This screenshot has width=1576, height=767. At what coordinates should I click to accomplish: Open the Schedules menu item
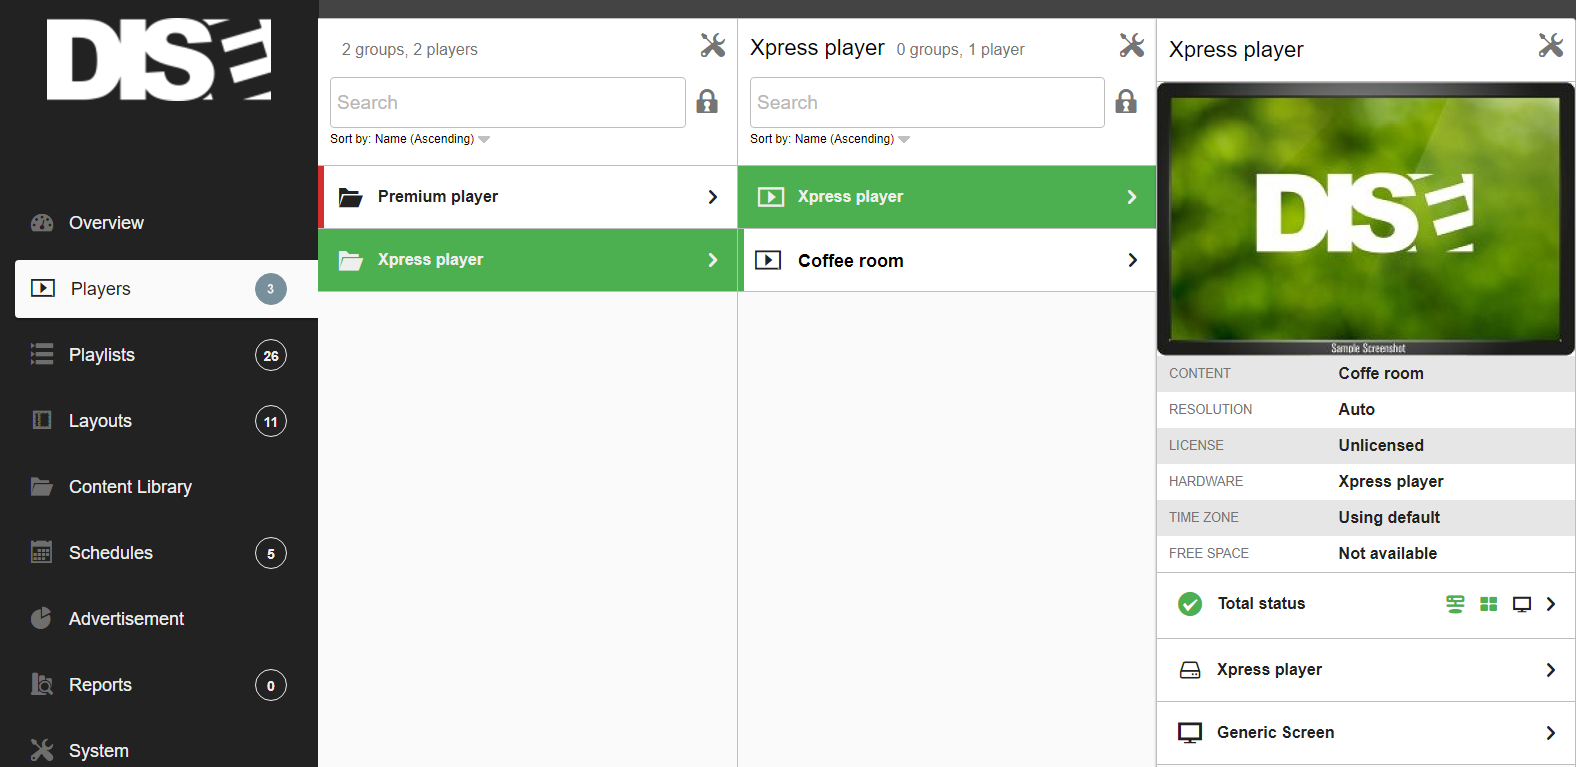coord(159,553)
